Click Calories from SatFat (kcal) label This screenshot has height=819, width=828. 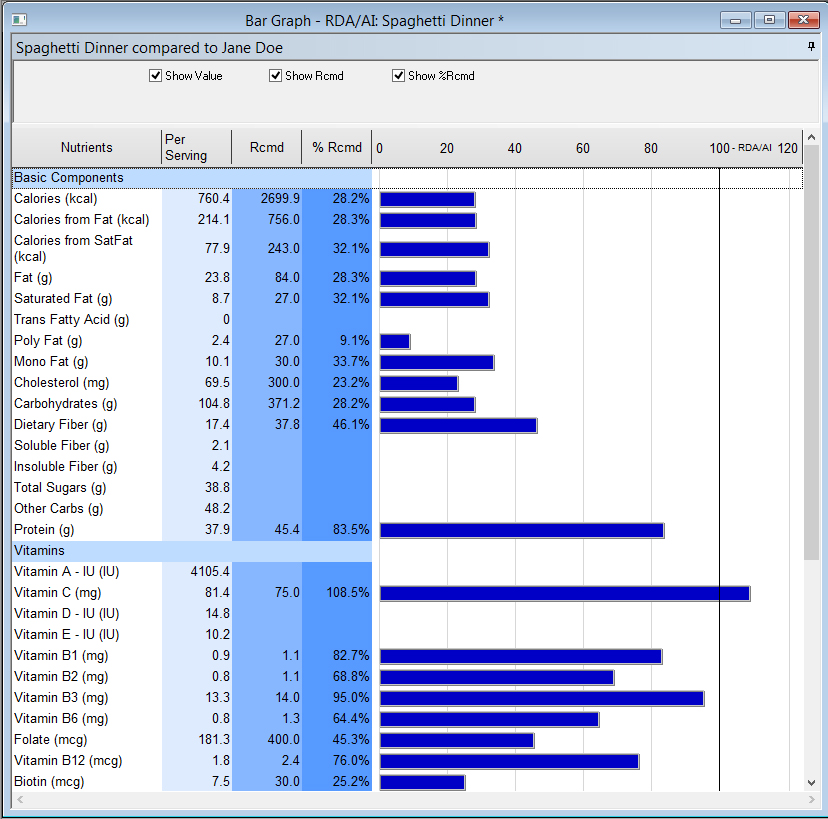[73, 249]
